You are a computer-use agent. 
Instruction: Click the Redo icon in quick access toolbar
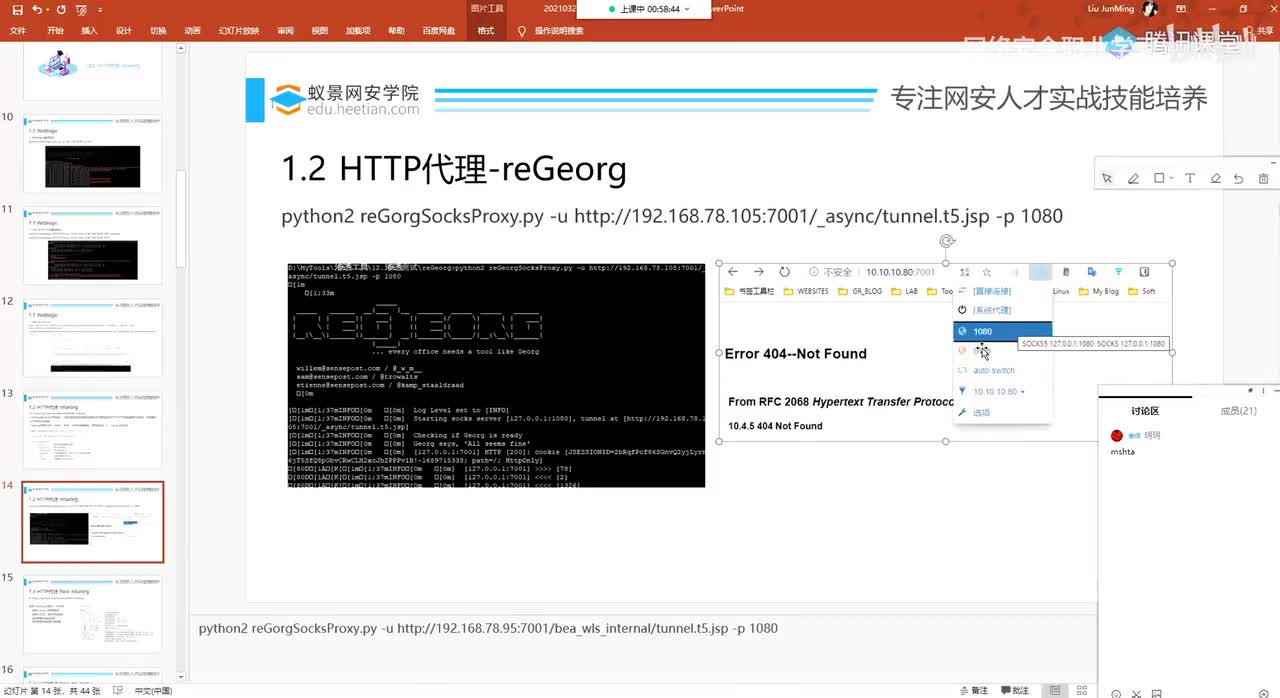(x=60, y=9)
